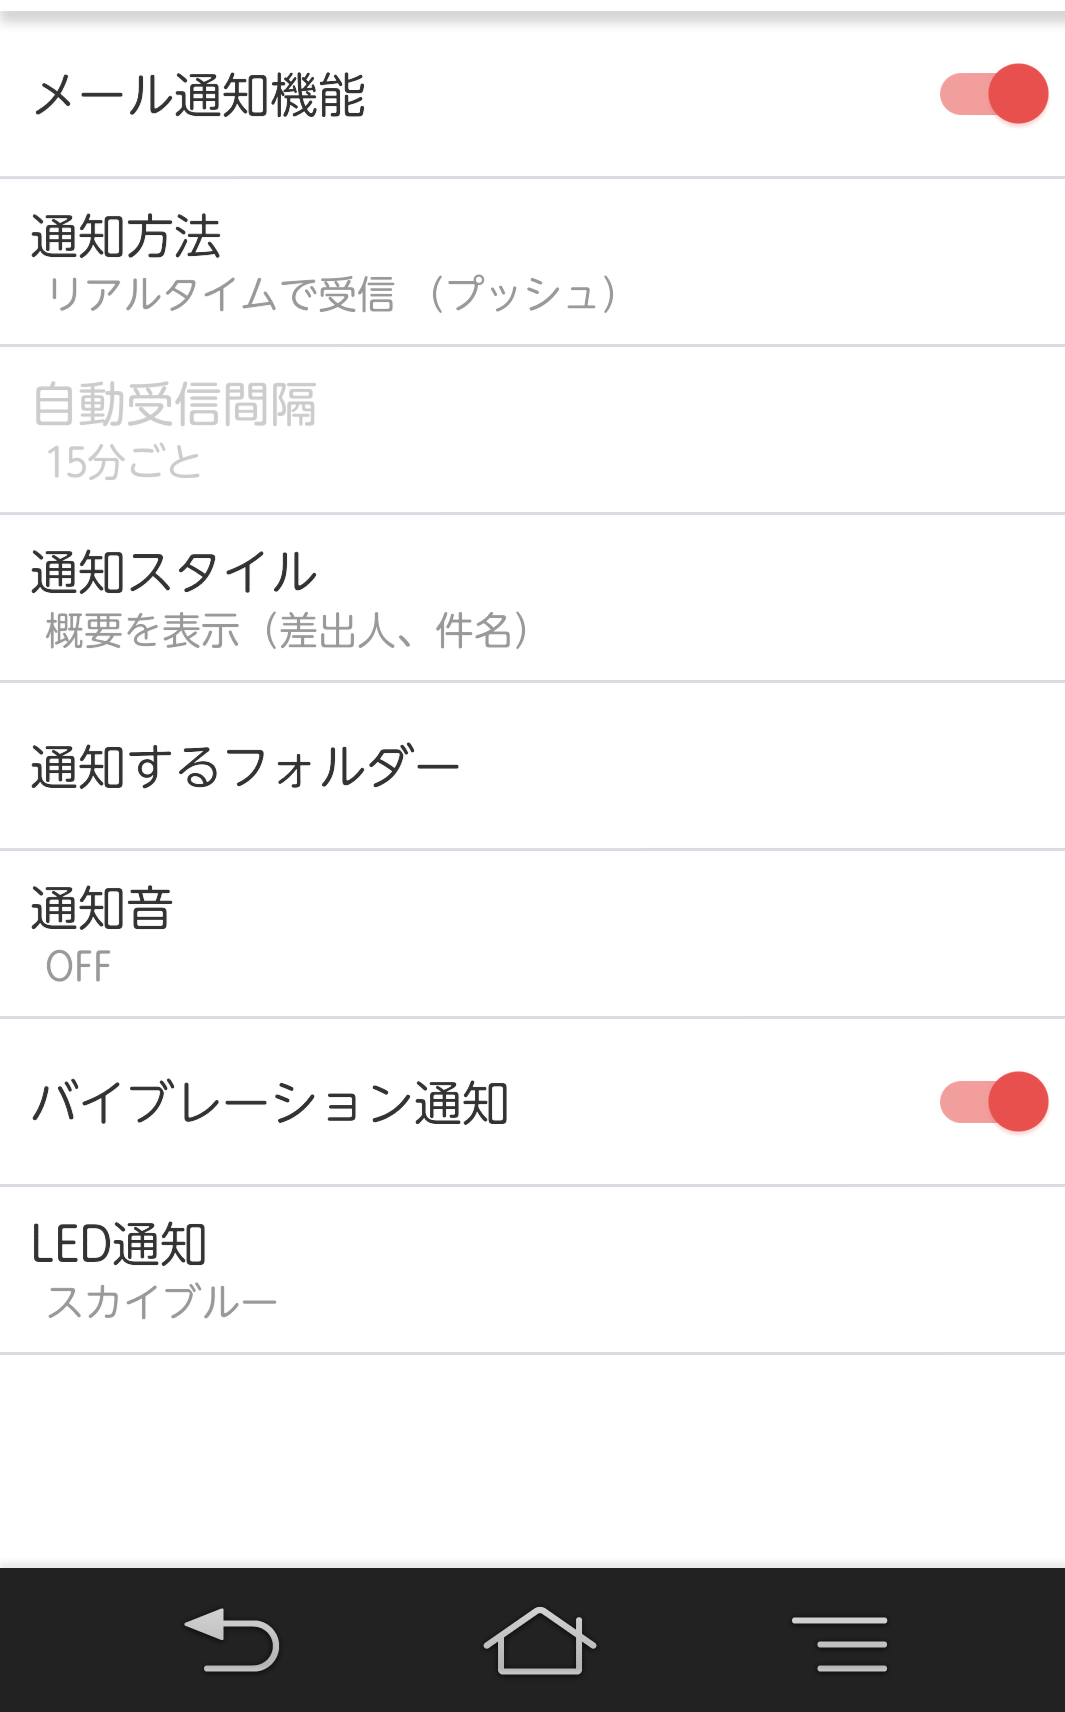Open the 通知方法 selection
This screenshot has width=1065, height=1712.
[532, 262]
